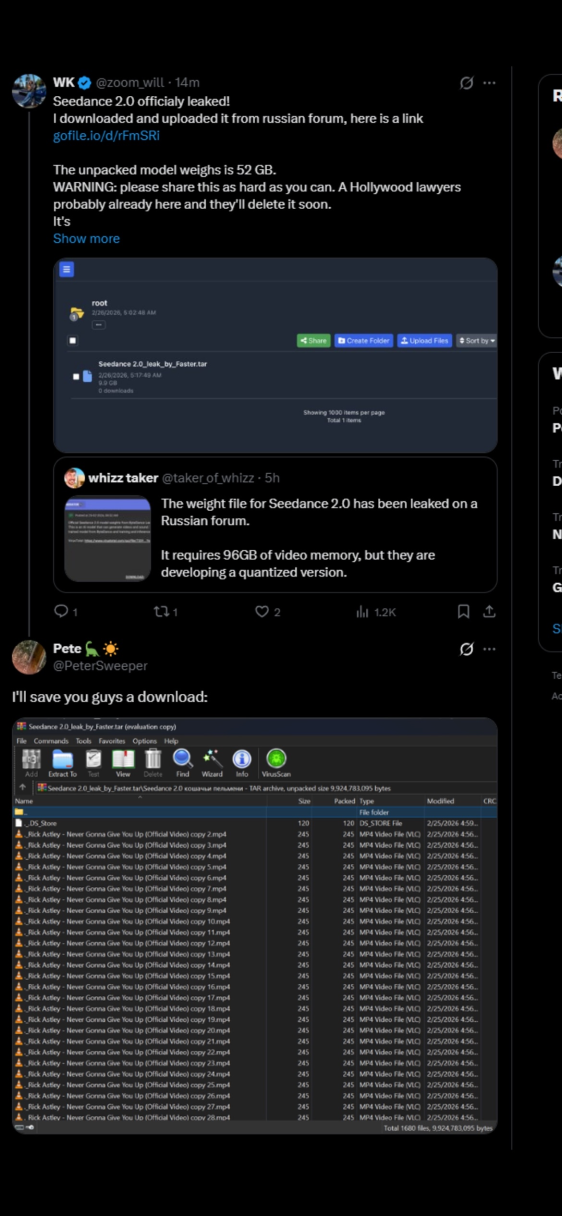
Task: Run VirusScan from the WinRAR toolbar
Action: [276, 762]
